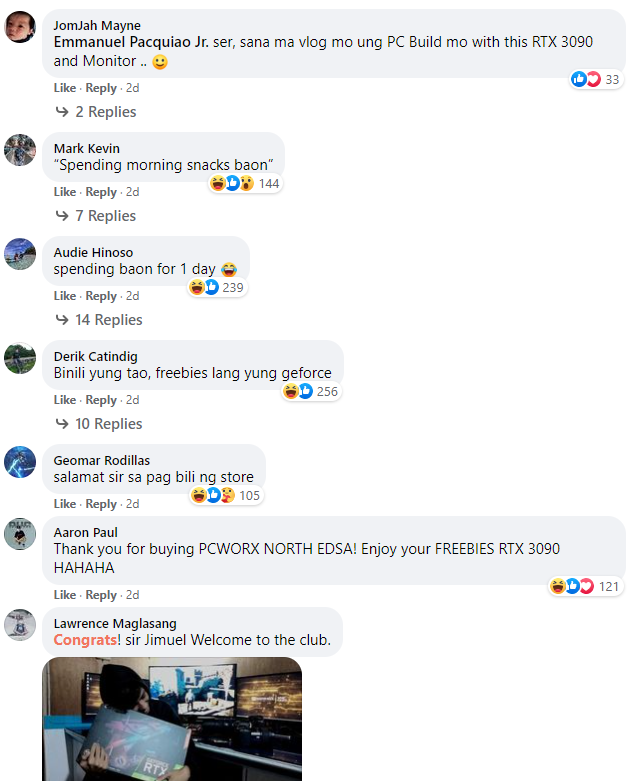Image resolution: width=631 pixels, height=781 pixels.
Task: Show the 256 reactions on Derik Catindig's comment
Action: point(311,391)
